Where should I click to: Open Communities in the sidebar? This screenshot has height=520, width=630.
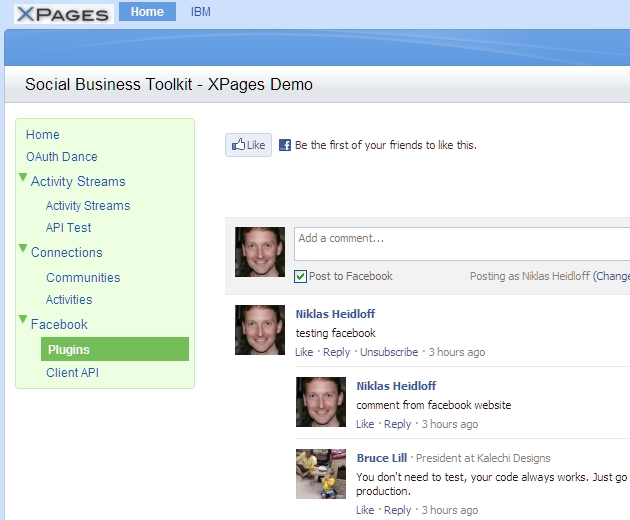click(83, 278)
